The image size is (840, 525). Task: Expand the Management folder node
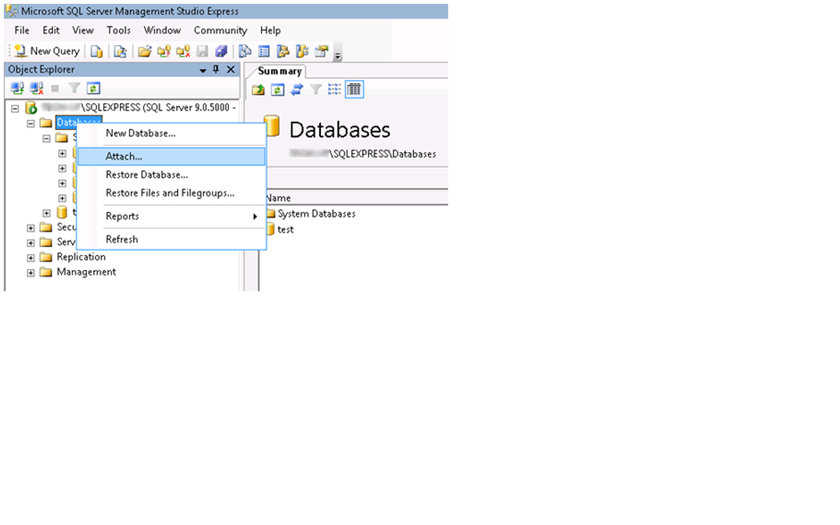pos(31,273)
